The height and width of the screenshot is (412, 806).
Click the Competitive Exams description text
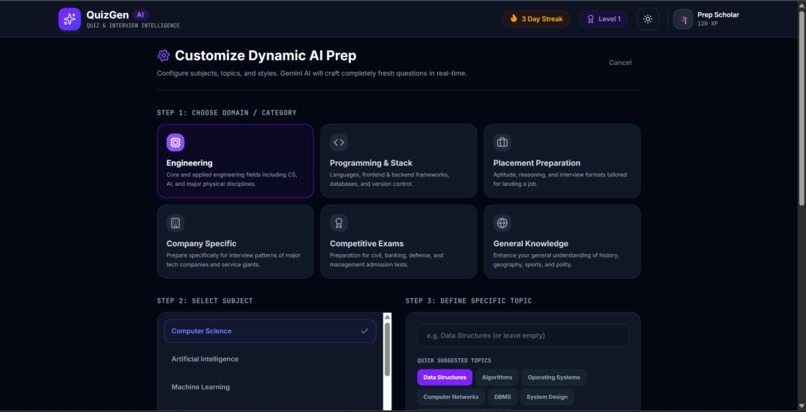pyautogui.click(x=386, y=260)
